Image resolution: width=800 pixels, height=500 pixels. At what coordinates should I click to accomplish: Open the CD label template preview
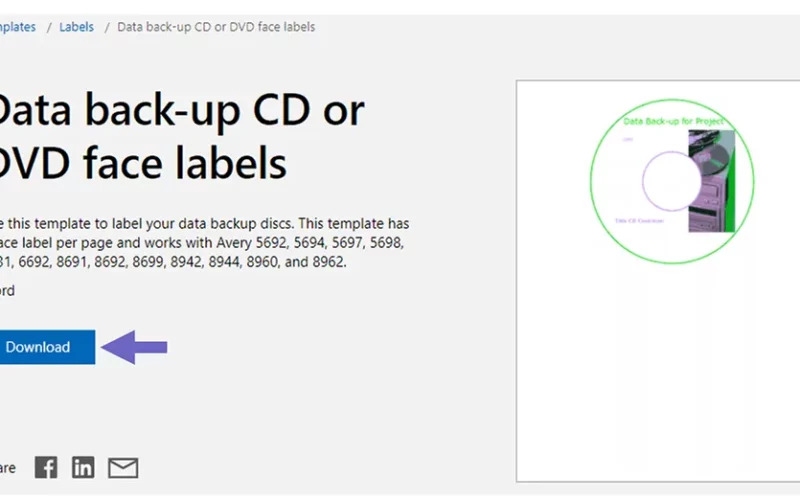point(658,281)
